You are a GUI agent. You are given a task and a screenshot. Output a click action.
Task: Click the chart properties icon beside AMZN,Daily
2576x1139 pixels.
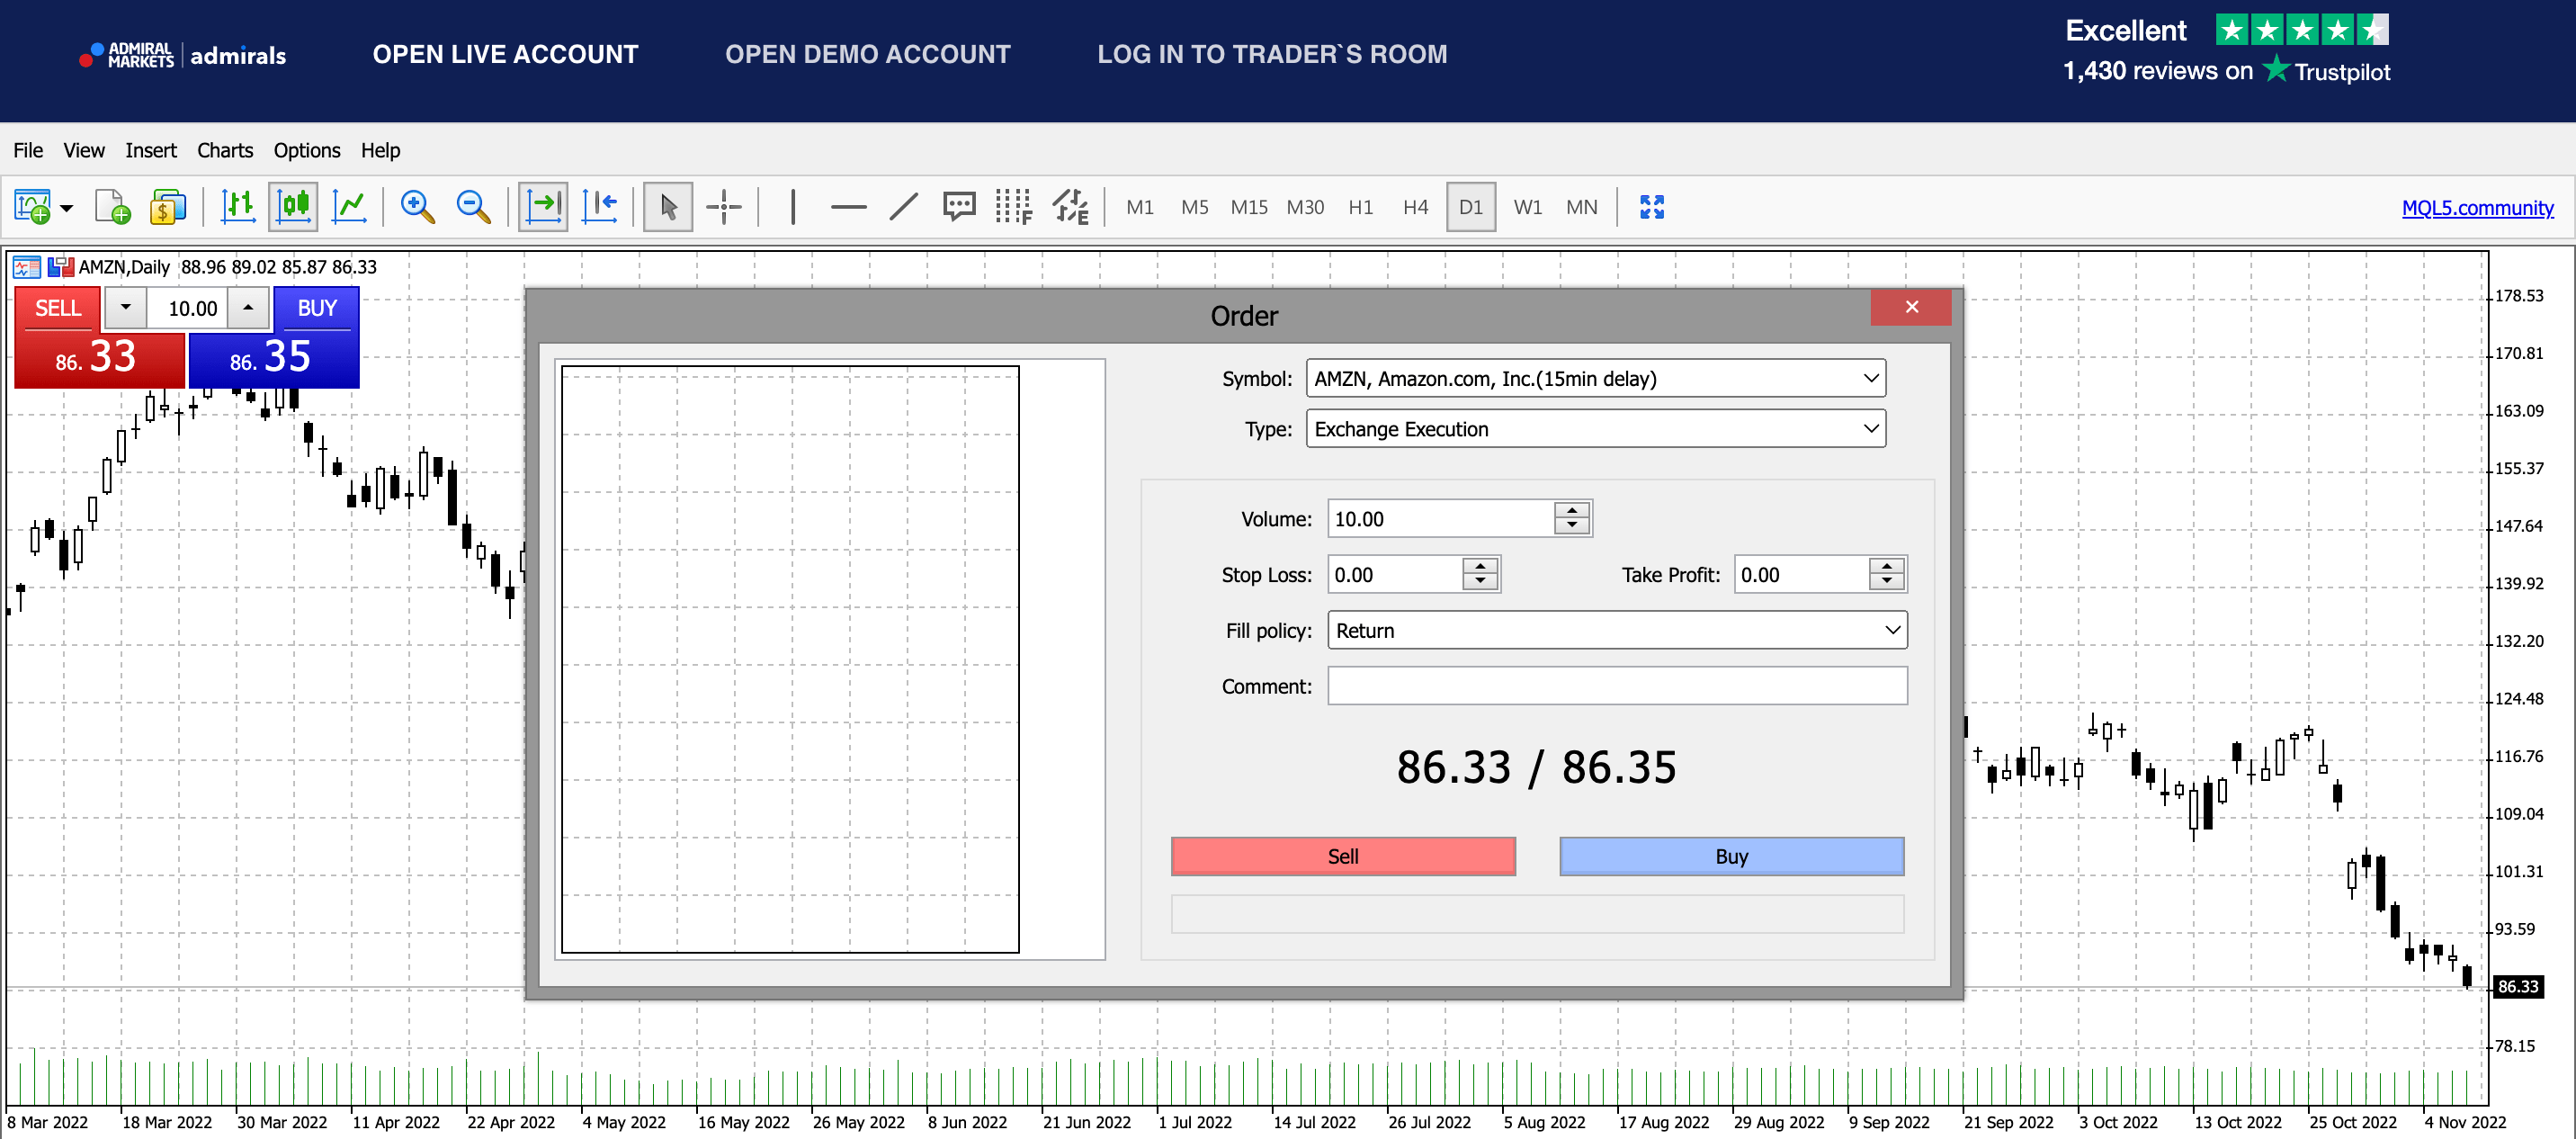coord(26,267)
